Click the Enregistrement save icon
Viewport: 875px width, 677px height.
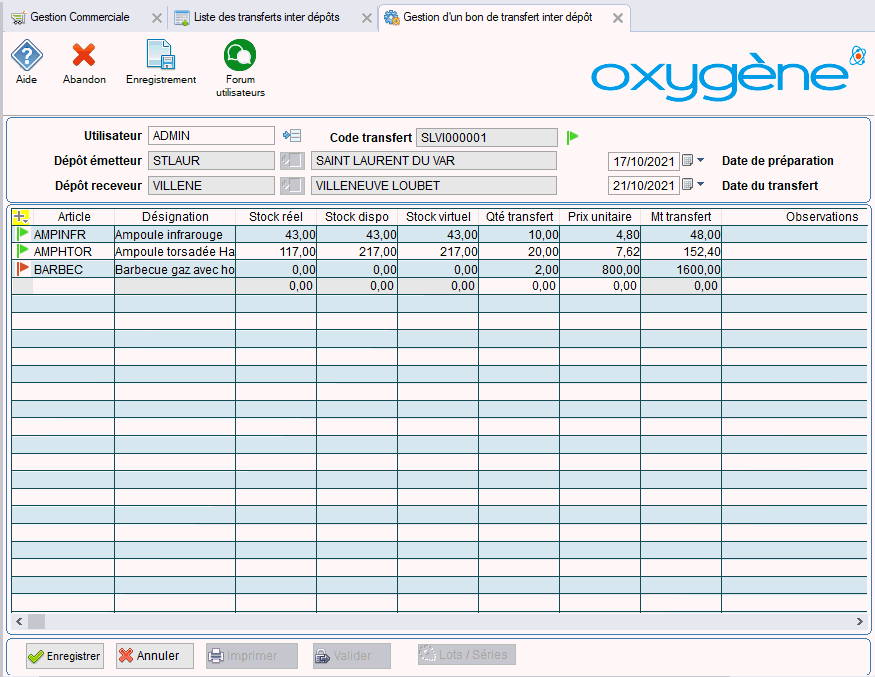tap(160, 56)
